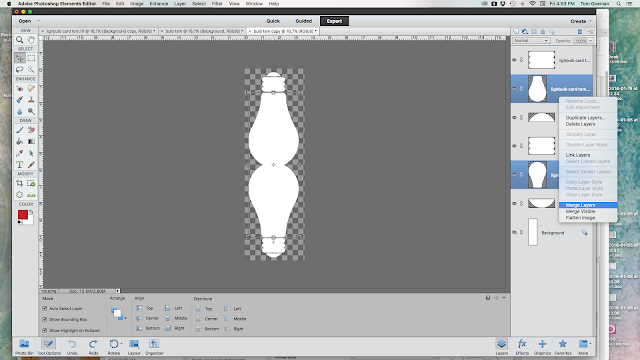Image resolution: width=640 pixels, height=360 pixels.
Task: Open the Organizer
Action: click(154, 347)
